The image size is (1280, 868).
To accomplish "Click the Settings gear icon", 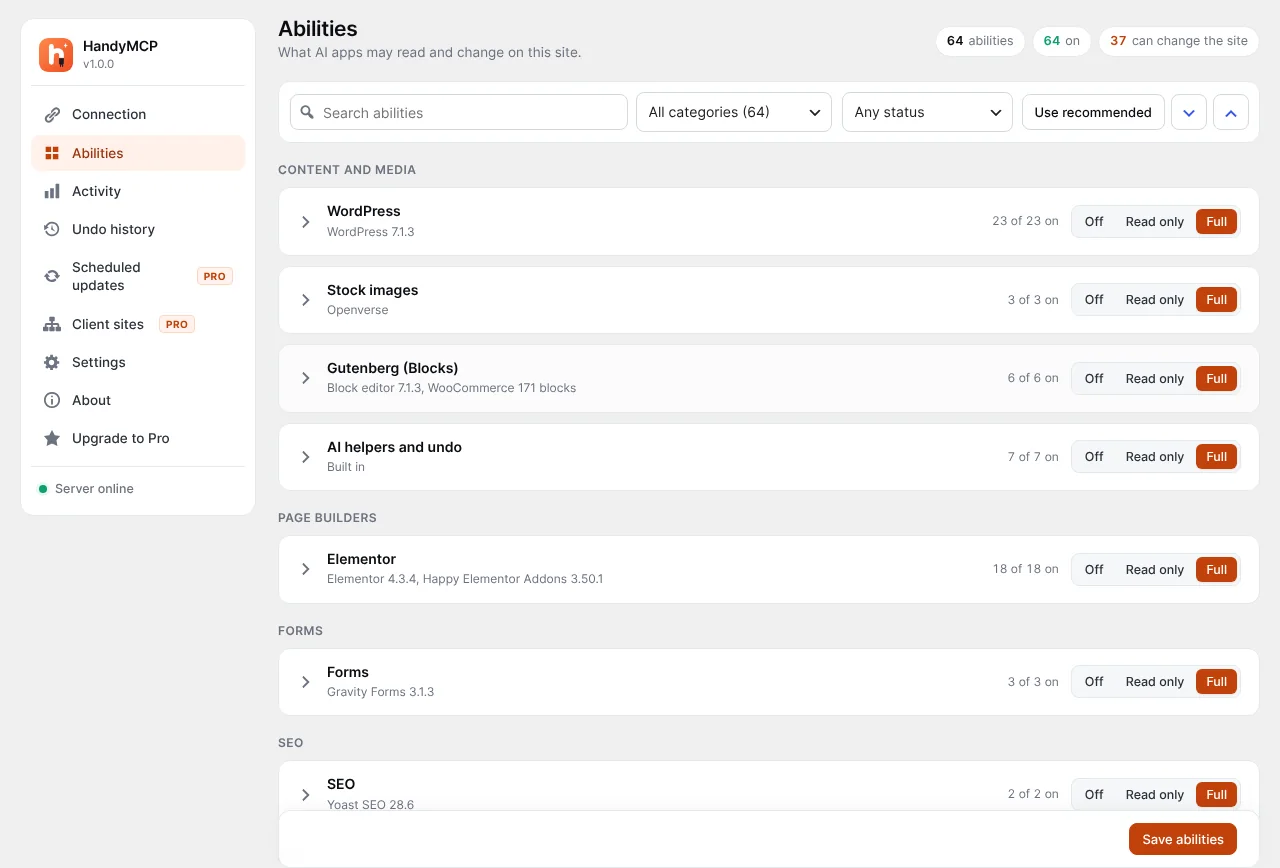I will click(x=52, y=362).
